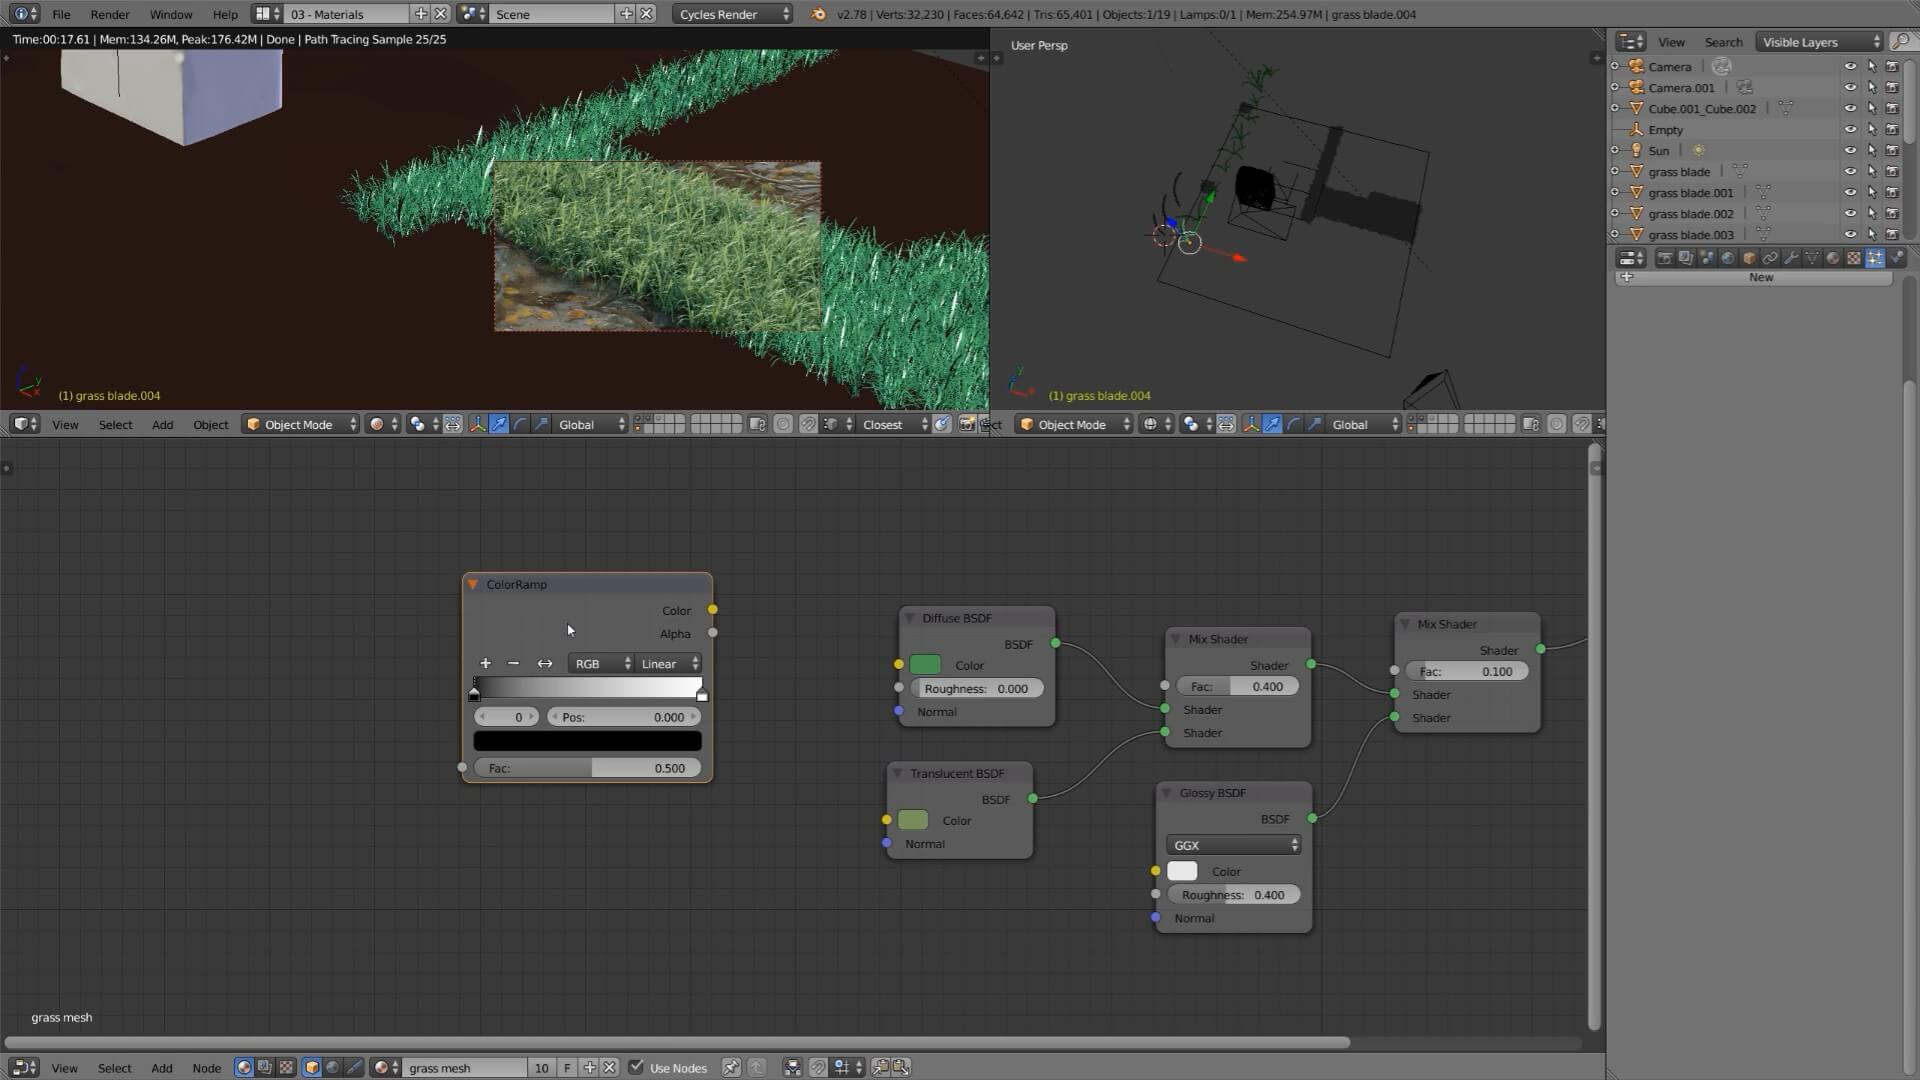Open the Node menu in node editor
Screen dimensions: 1920x1080
206,1067
